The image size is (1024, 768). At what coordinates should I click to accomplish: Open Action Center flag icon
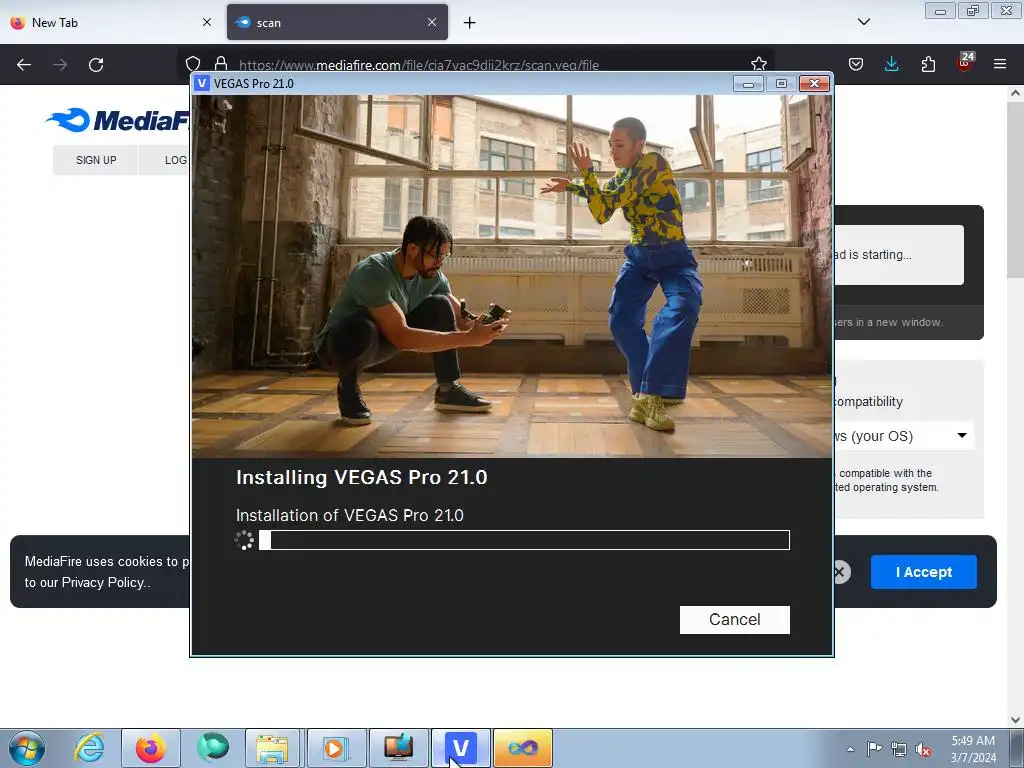[x=874, y=749]
